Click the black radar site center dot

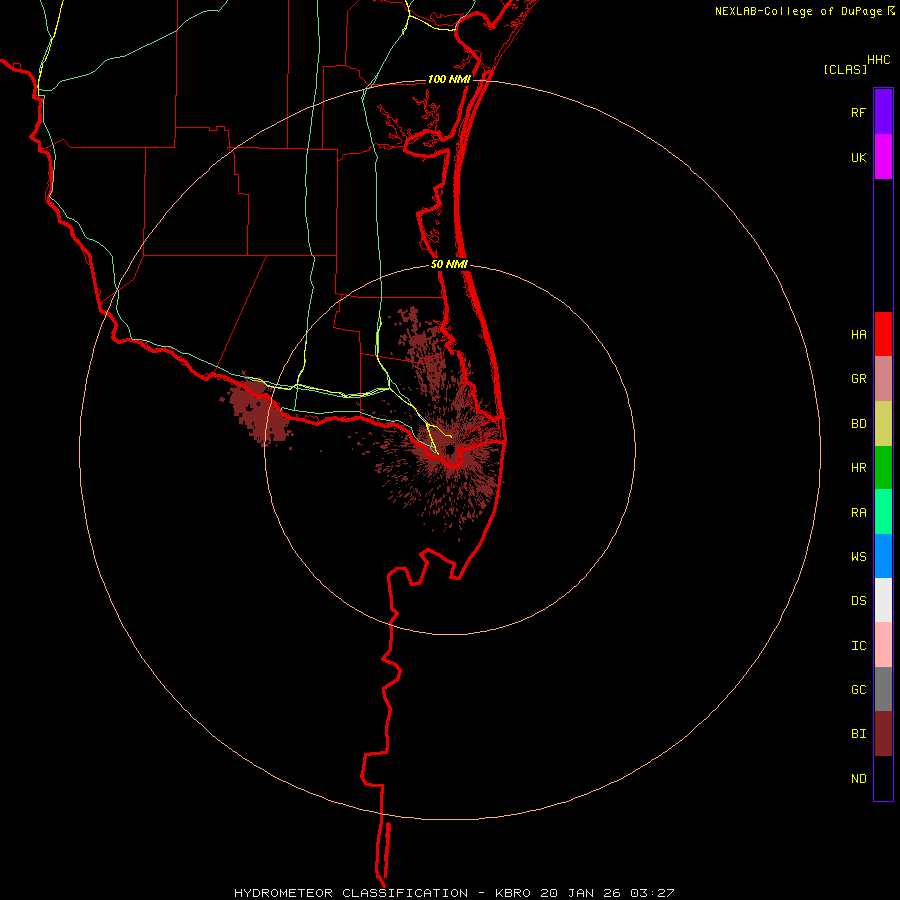pos(450,449)
